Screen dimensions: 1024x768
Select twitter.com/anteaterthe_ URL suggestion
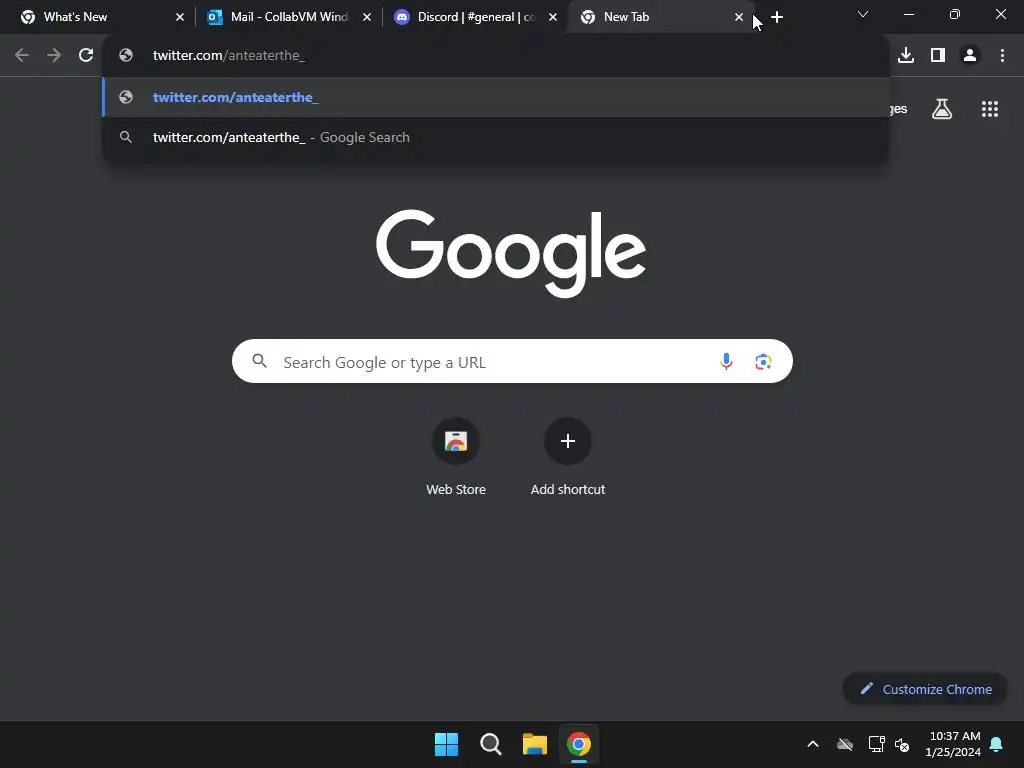point(496,97)
